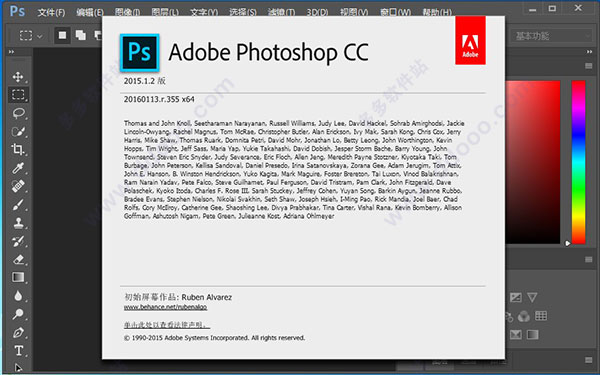The image size is (600, 375).
Task: Open the 文字(Y) menu
Action: pos(204,13)
